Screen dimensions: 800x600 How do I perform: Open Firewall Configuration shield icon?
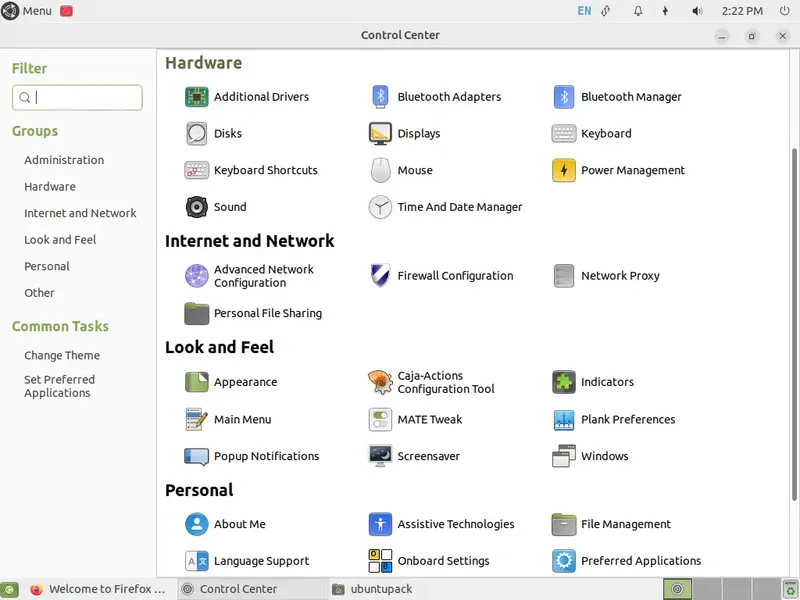(x=380, y=276)
